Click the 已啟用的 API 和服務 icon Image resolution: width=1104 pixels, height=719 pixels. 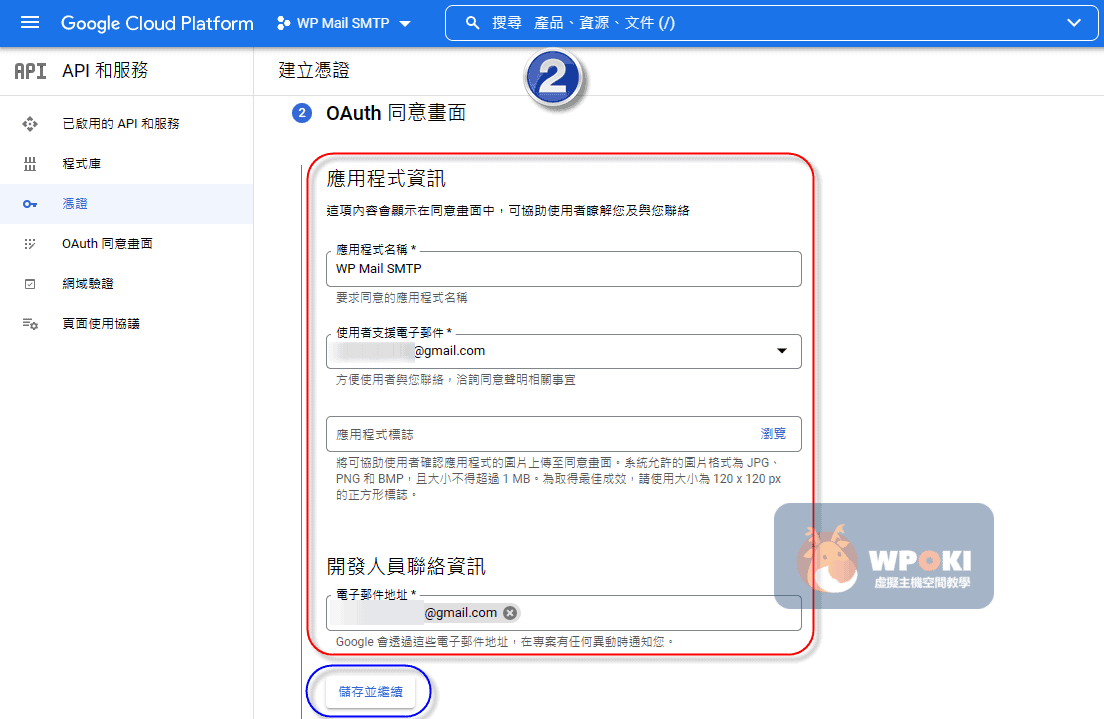point(30,124)
